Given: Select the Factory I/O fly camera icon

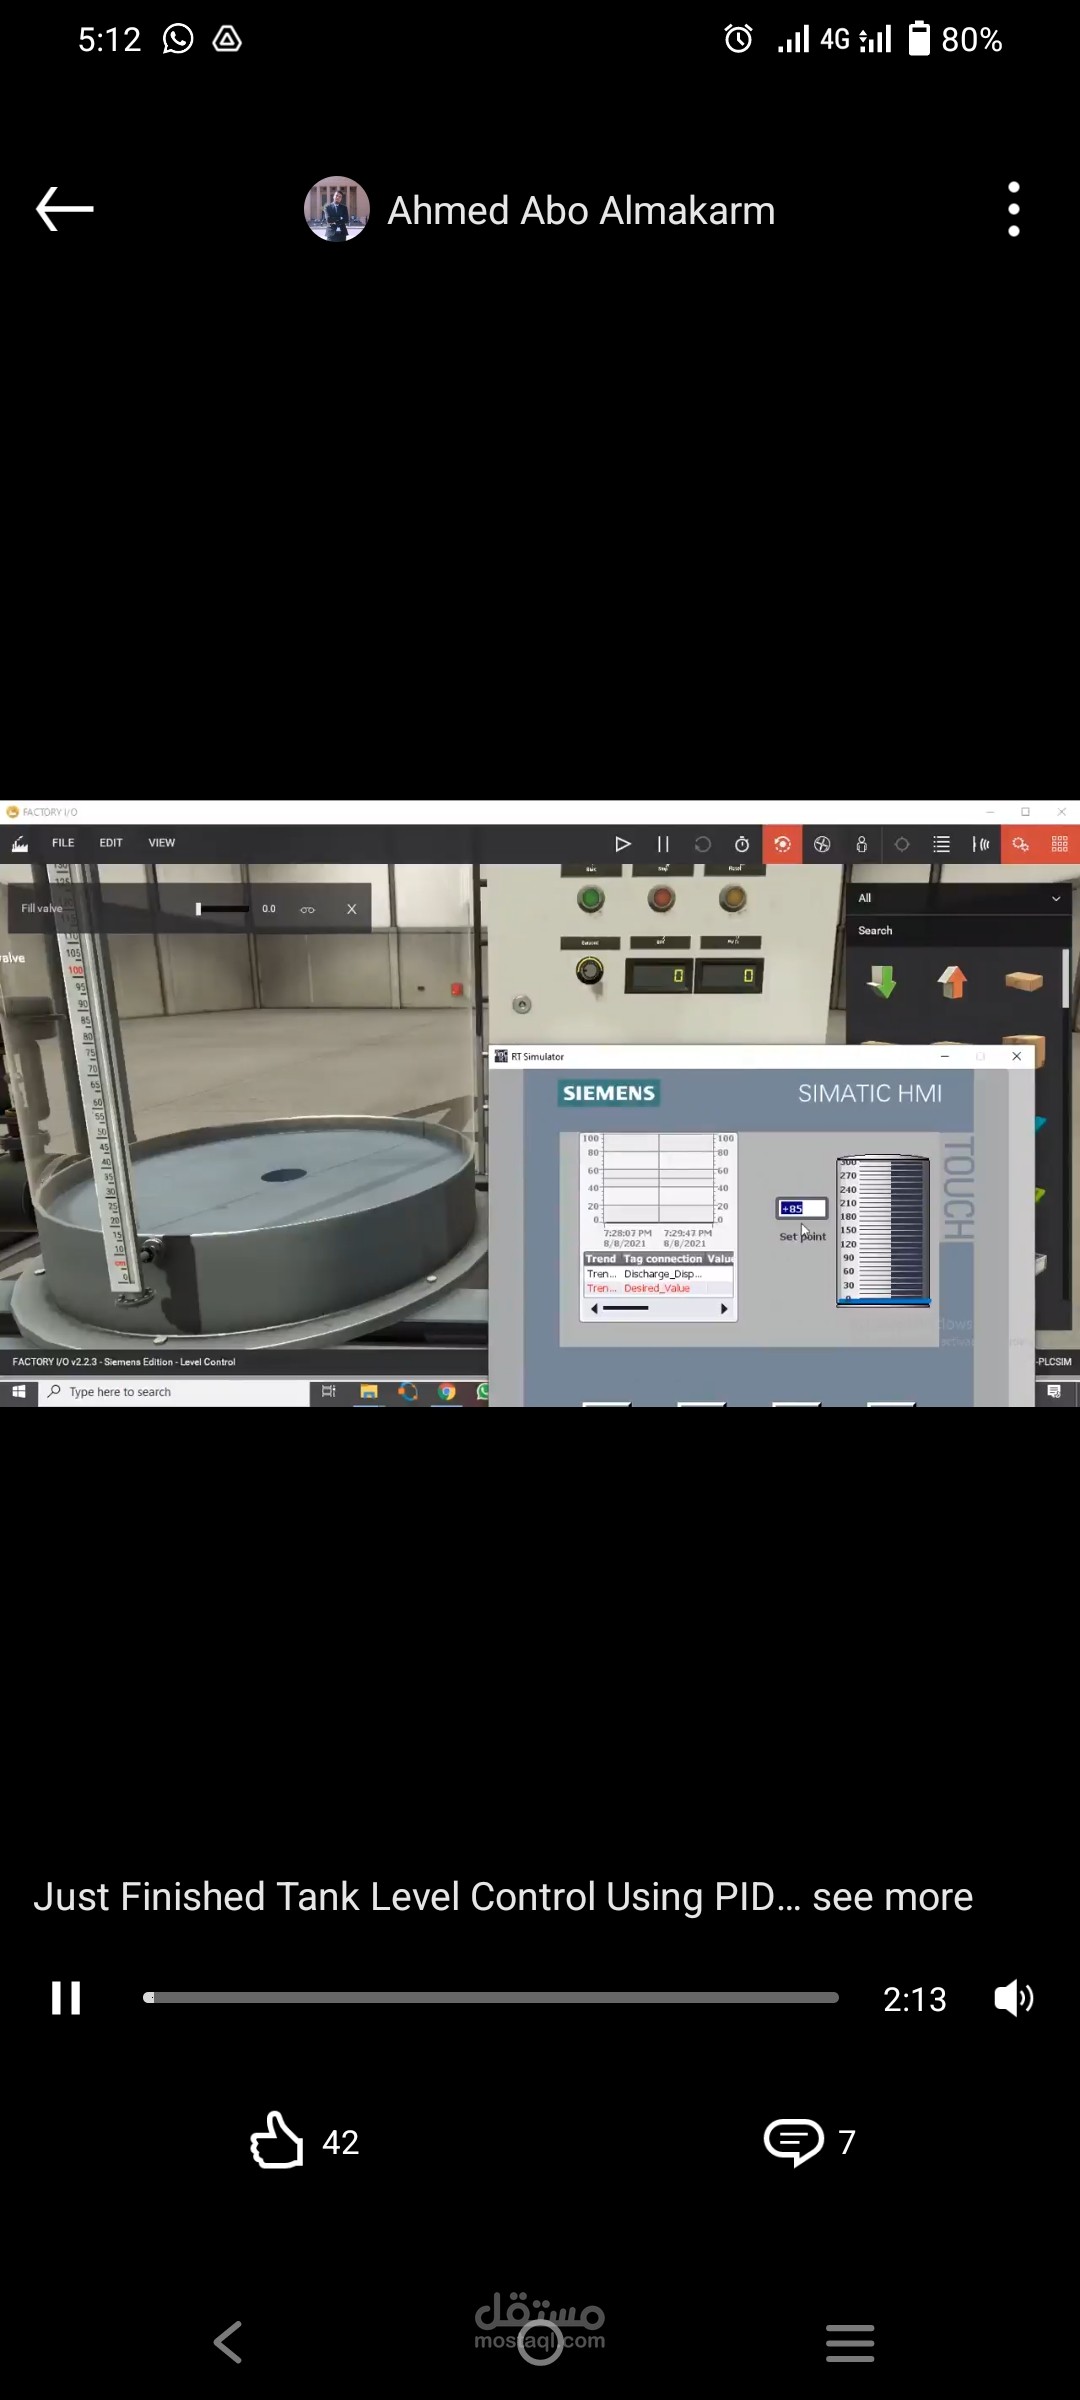Looking at the screenshot, I should coord(822,844).
